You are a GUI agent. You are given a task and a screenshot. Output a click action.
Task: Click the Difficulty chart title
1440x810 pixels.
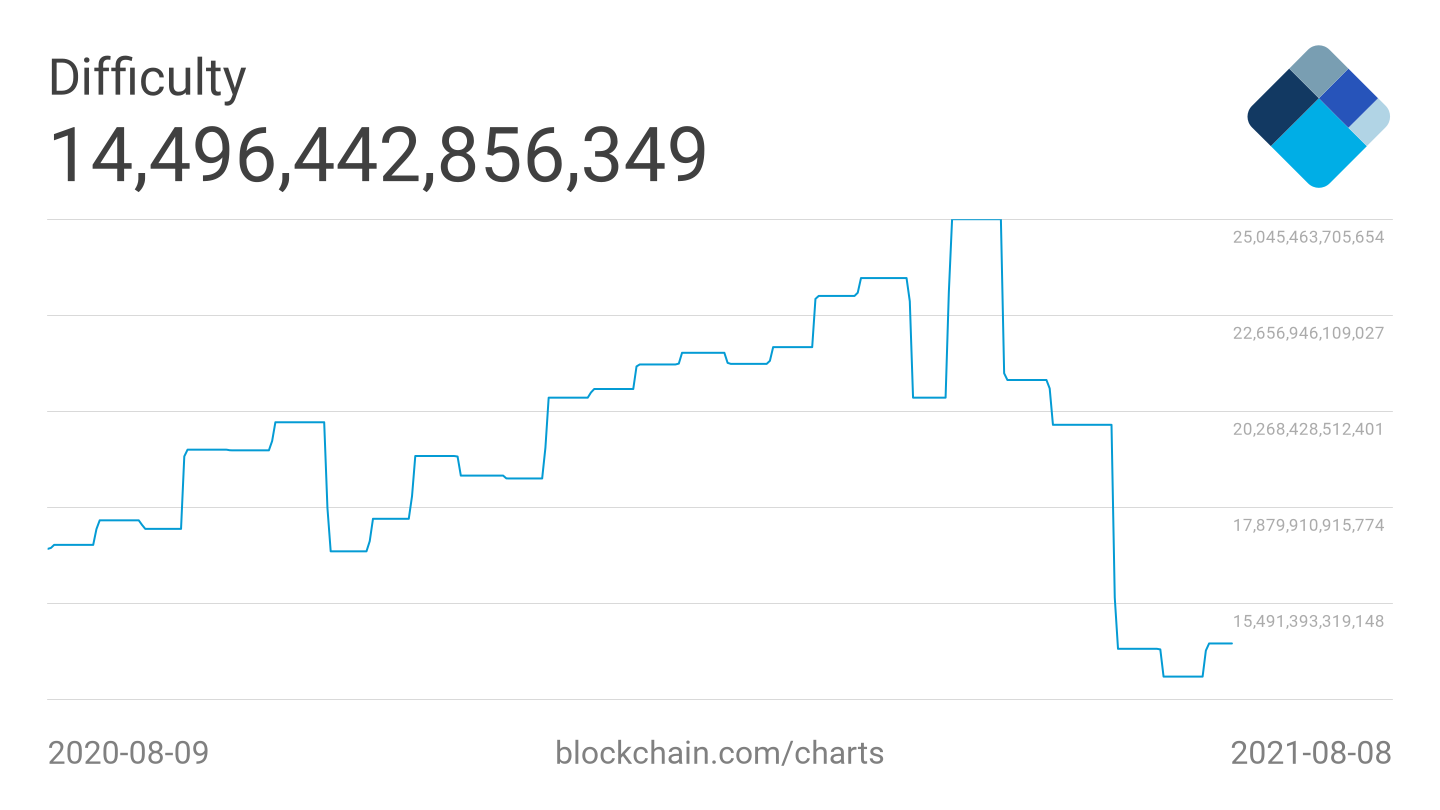147,78
